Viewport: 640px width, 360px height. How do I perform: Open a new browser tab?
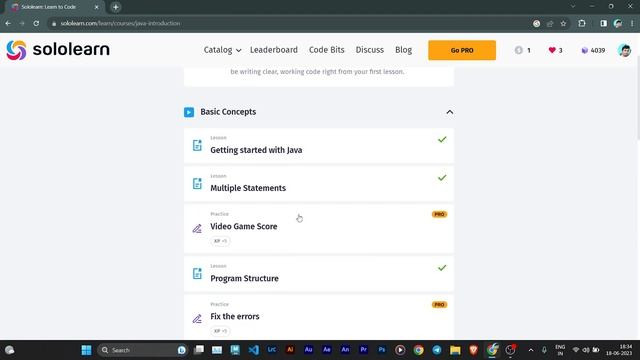tap(116, 7)
